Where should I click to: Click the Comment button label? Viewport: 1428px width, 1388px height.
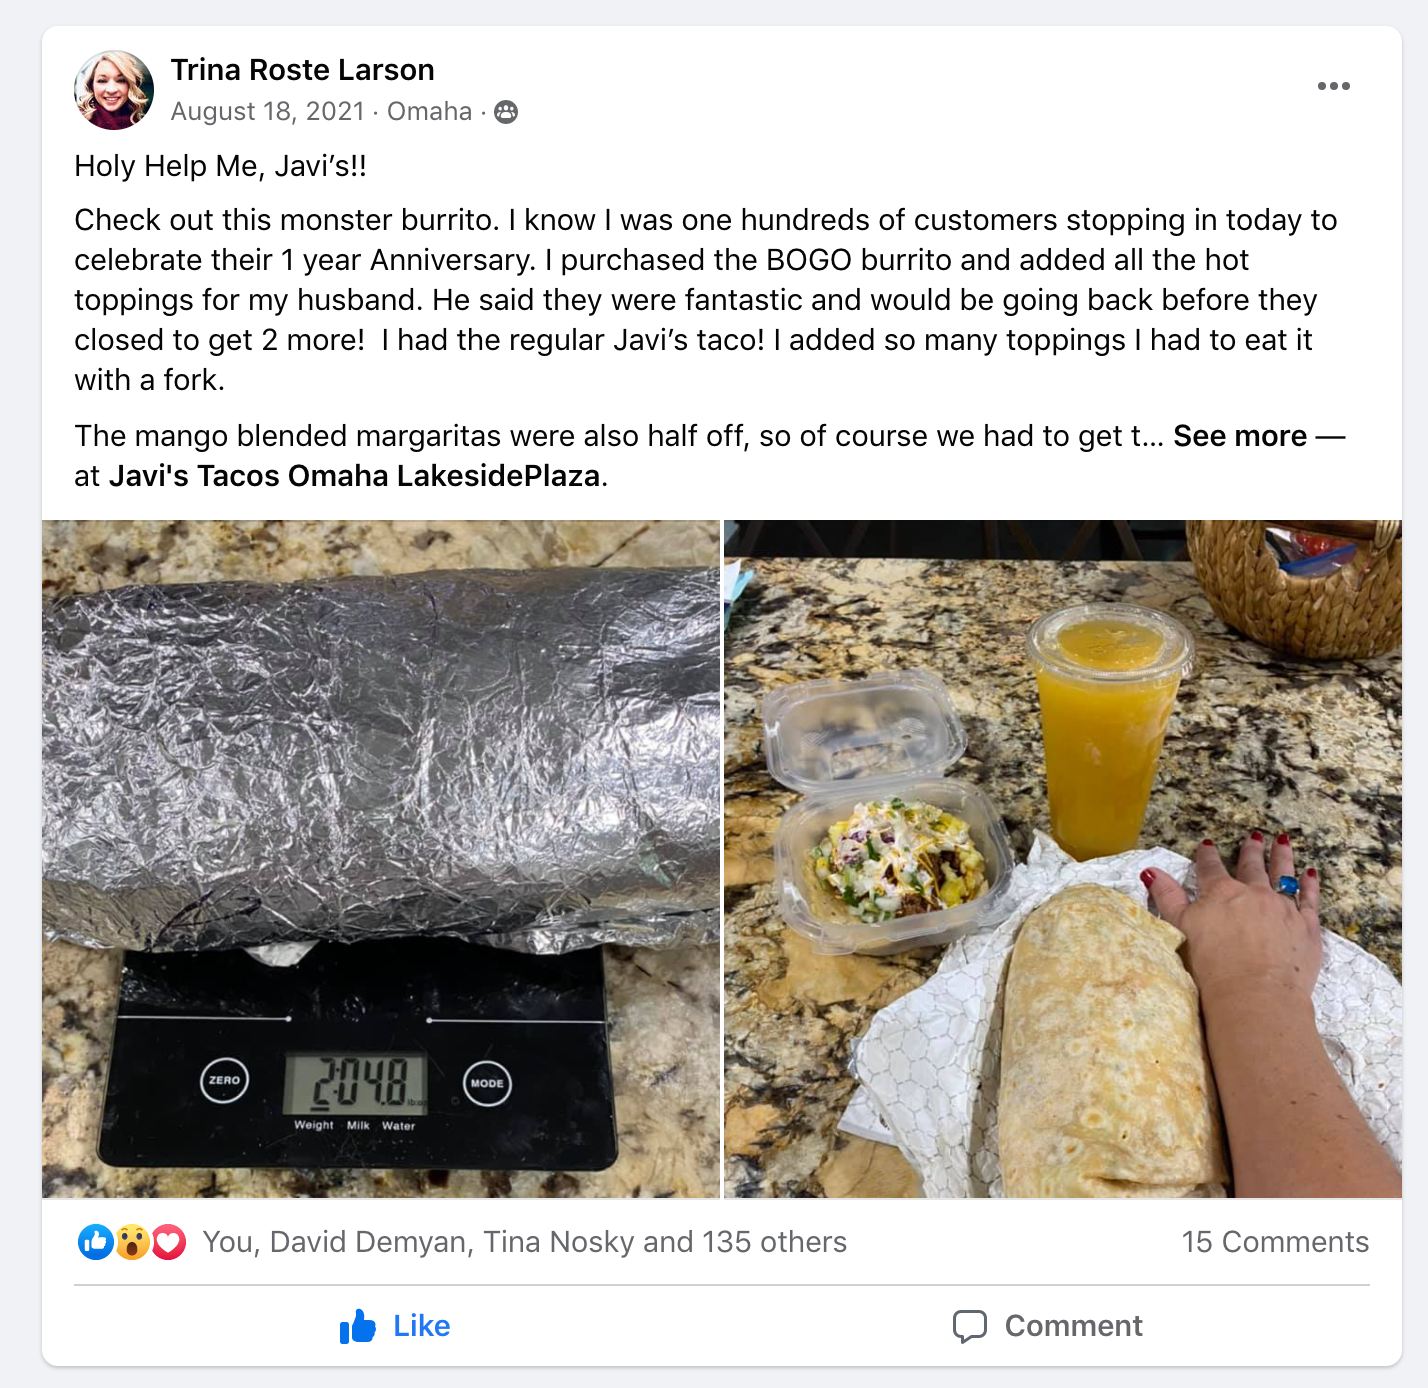coord(1073,1326)
